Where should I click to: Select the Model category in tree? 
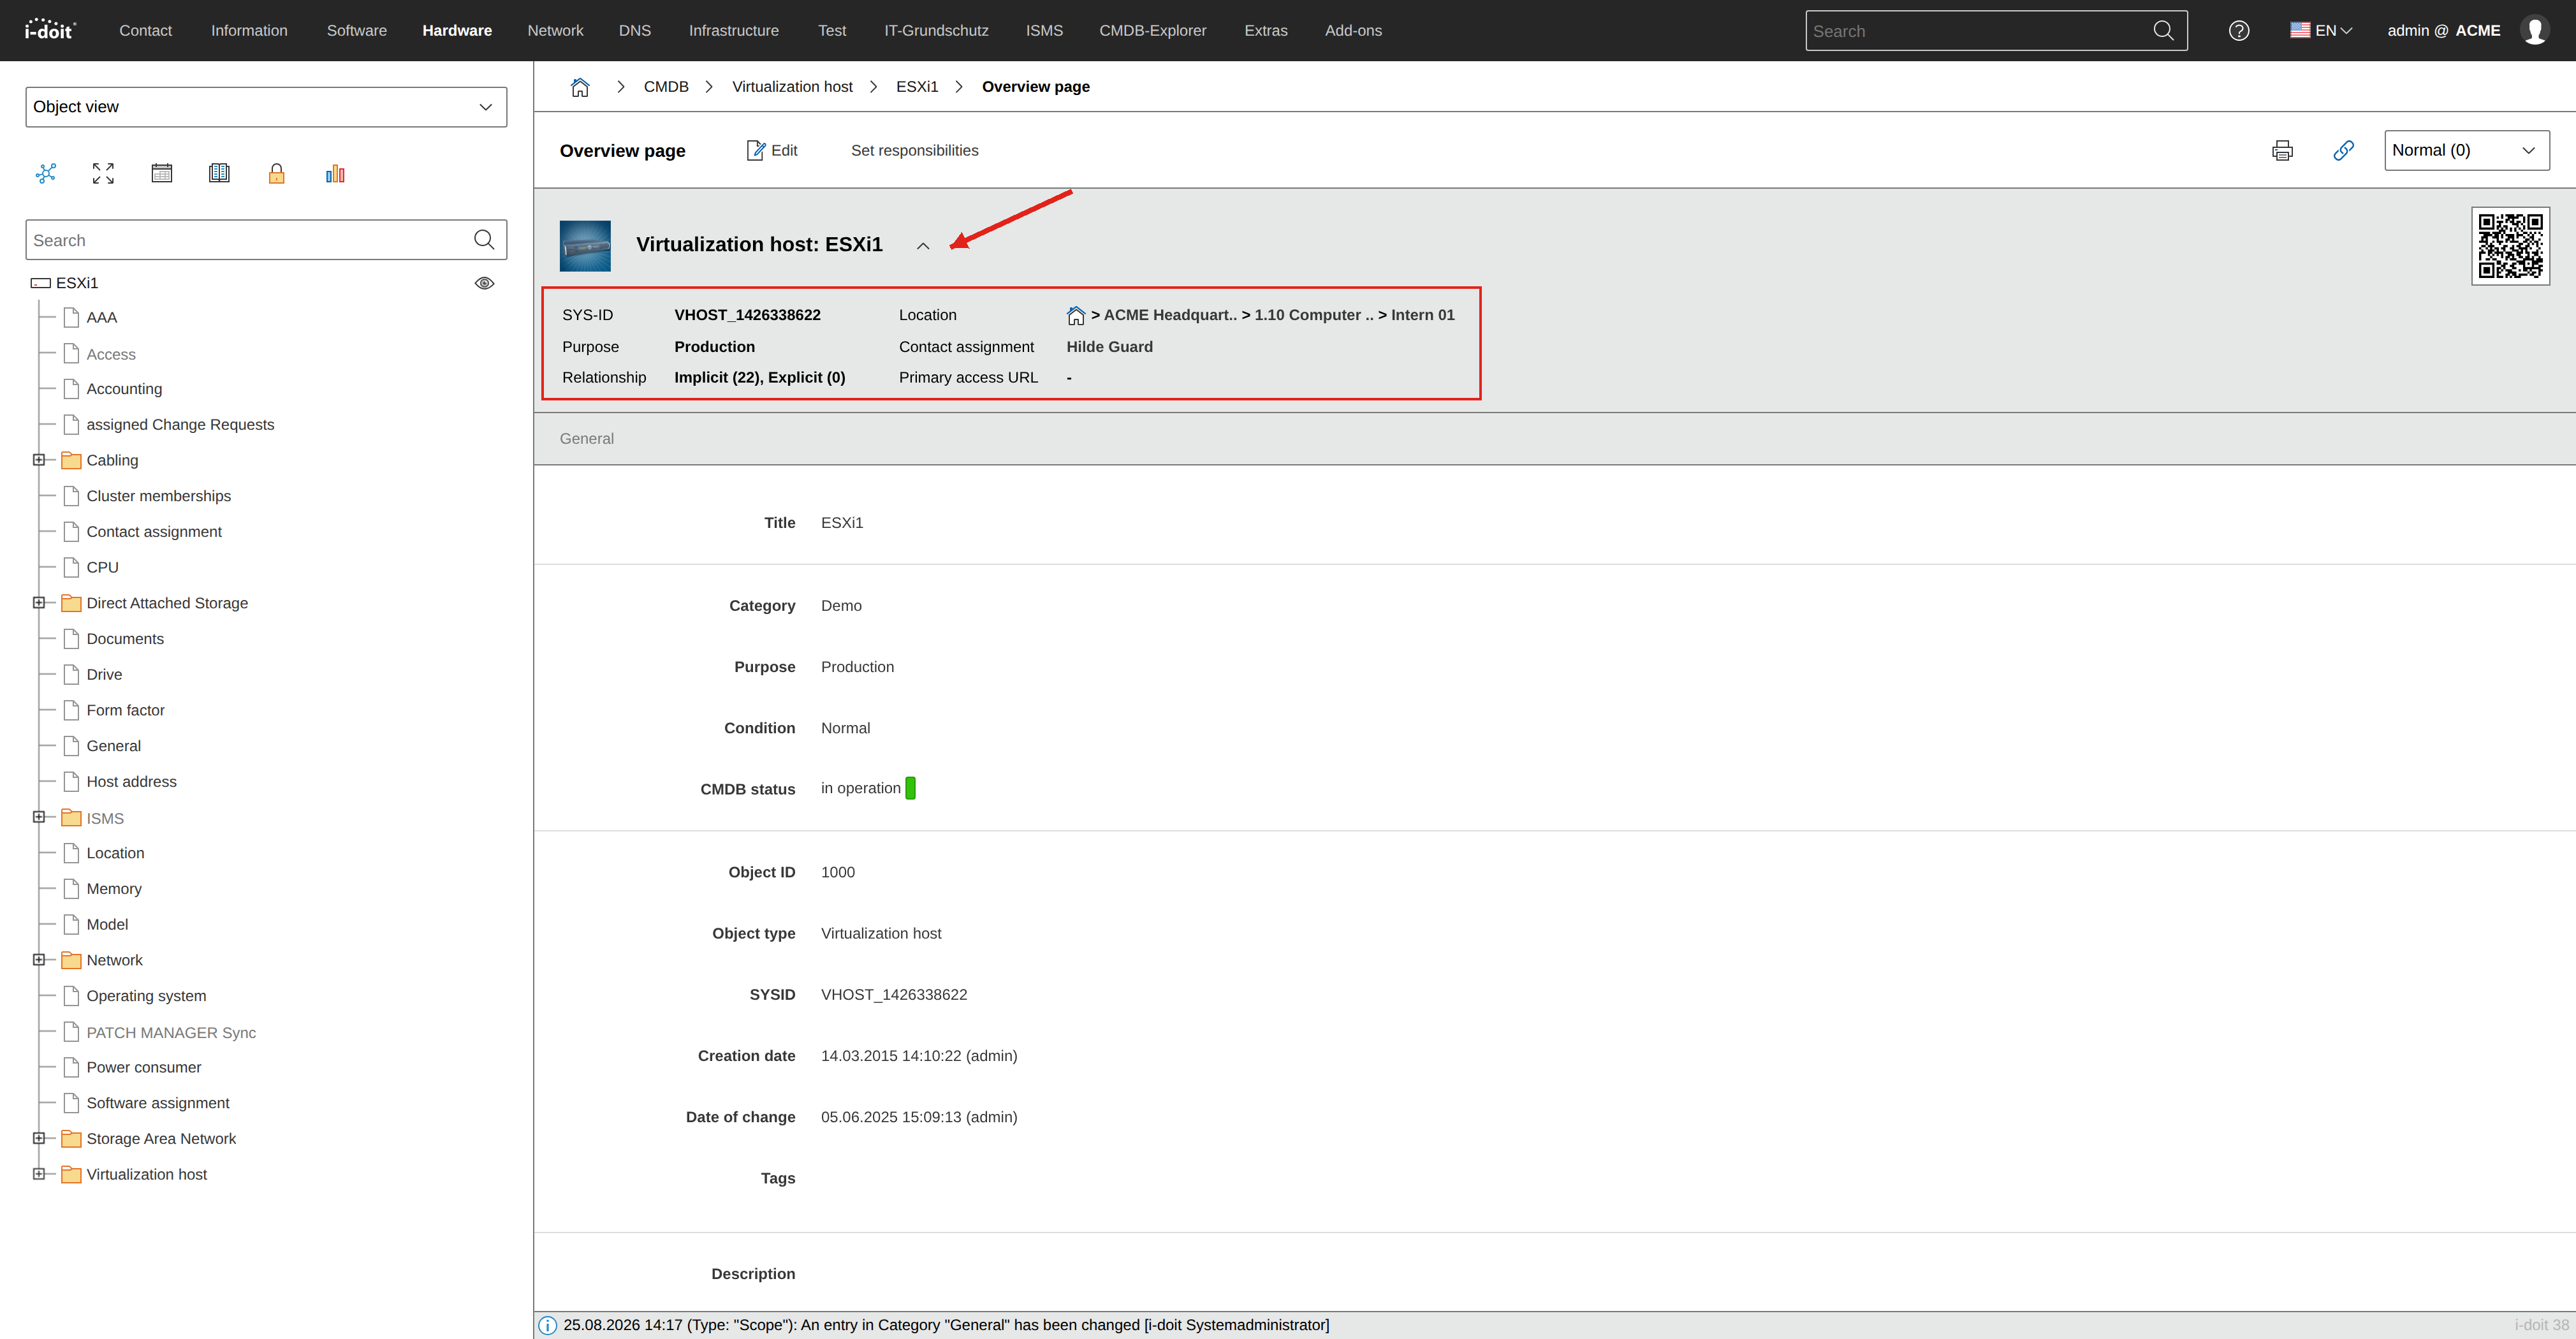[x=107, y=925]
